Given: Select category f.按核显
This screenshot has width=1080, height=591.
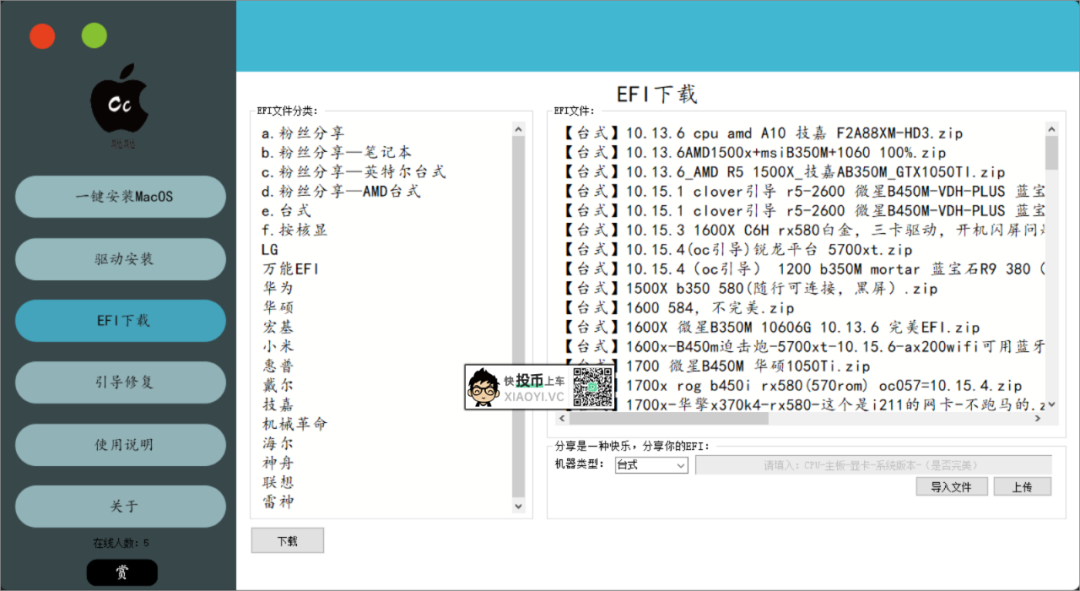Looking at the screenshot, I should (294, 230).
